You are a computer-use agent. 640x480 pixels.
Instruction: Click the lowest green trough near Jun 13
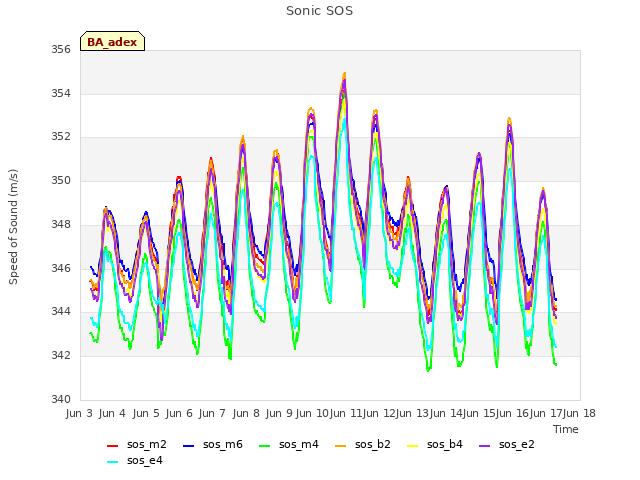pos(428,370)
